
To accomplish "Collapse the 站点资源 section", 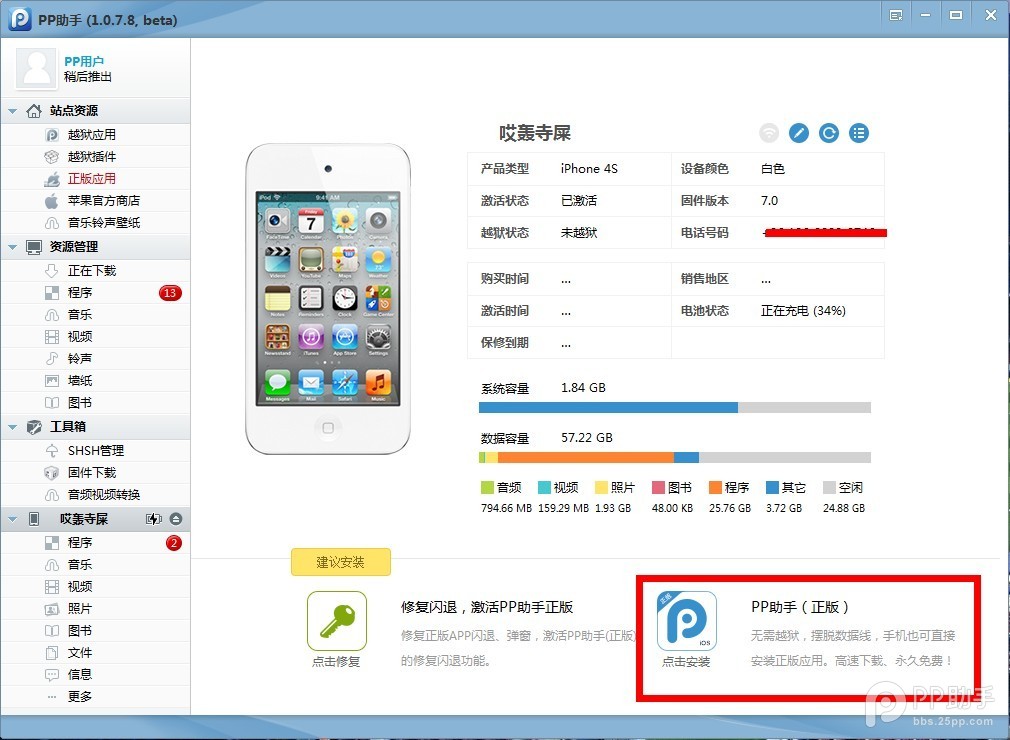I will click(x=12, y=111).
